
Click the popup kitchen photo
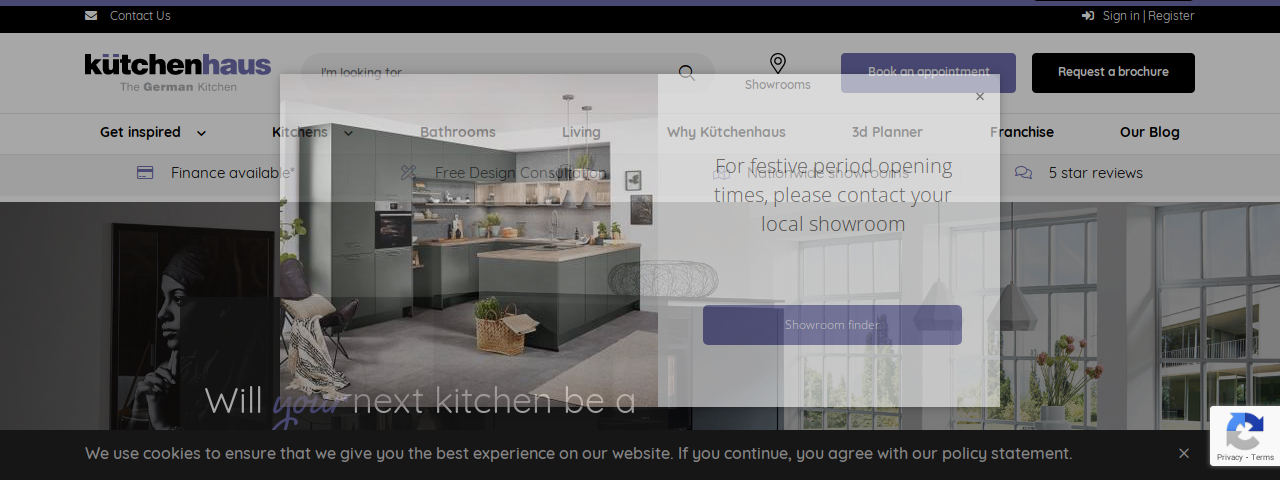coord(469,240)
